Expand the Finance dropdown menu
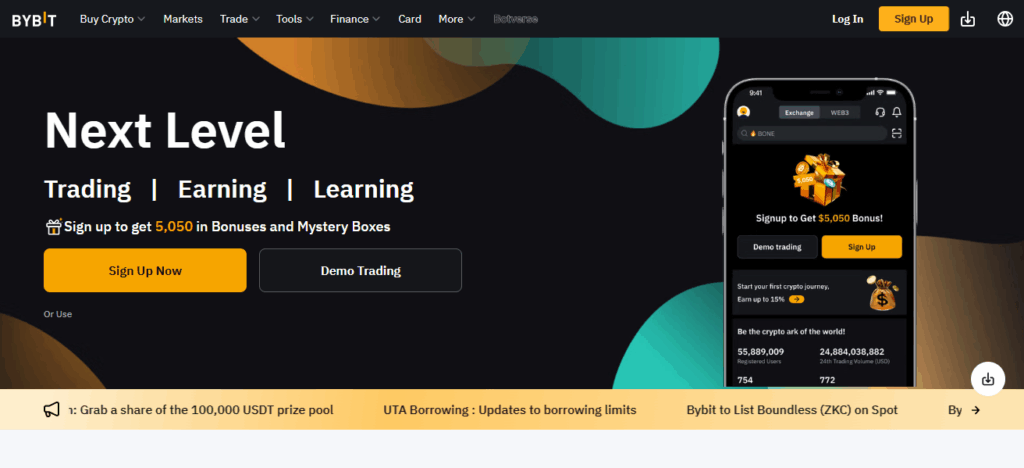This screenshot has height=468, width=1024. [x=355, y=19]
